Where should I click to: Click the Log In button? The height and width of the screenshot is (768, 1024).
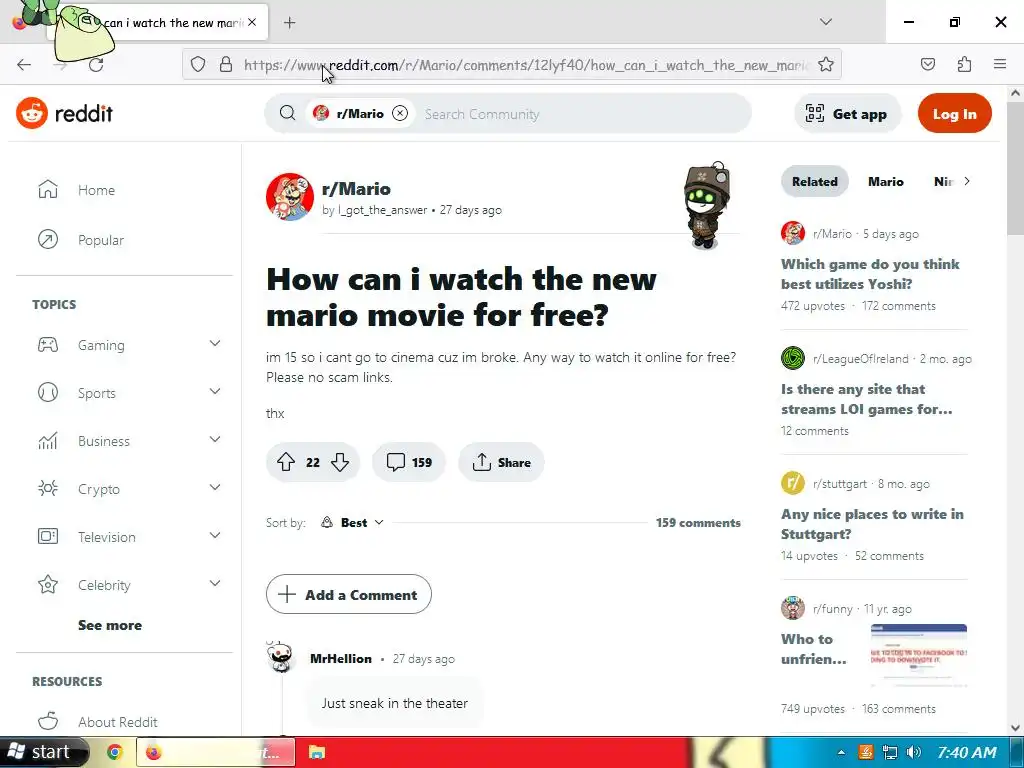coord(954,114)
